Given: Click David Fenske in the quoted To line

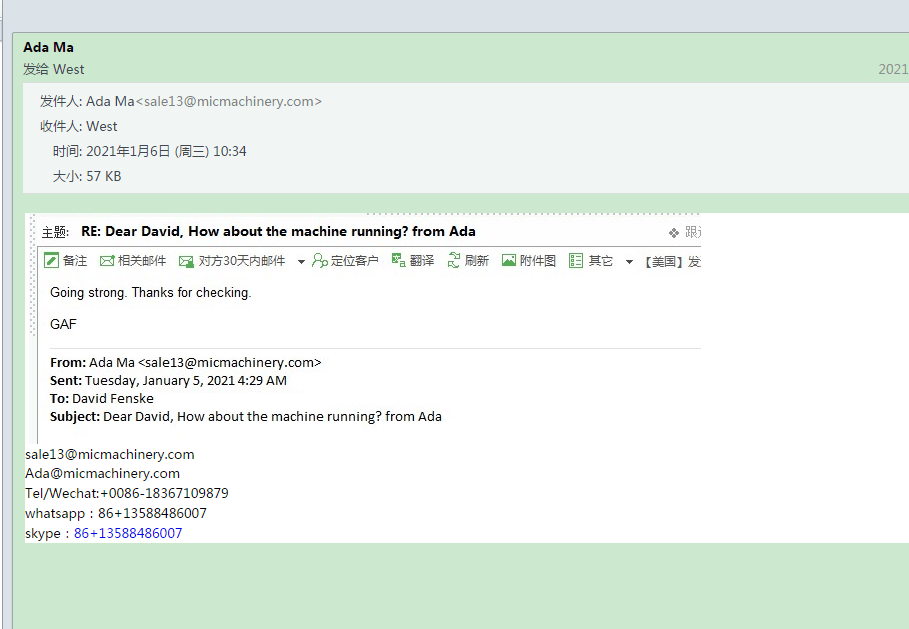Looking at the screenshot, I should (x=113, y=398).
